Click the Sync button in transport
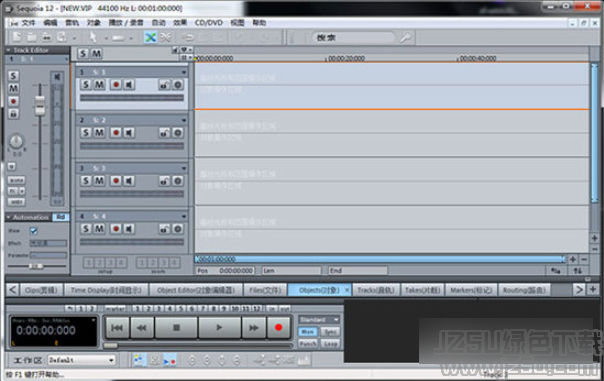604x381 pixels. coord(331,331)
